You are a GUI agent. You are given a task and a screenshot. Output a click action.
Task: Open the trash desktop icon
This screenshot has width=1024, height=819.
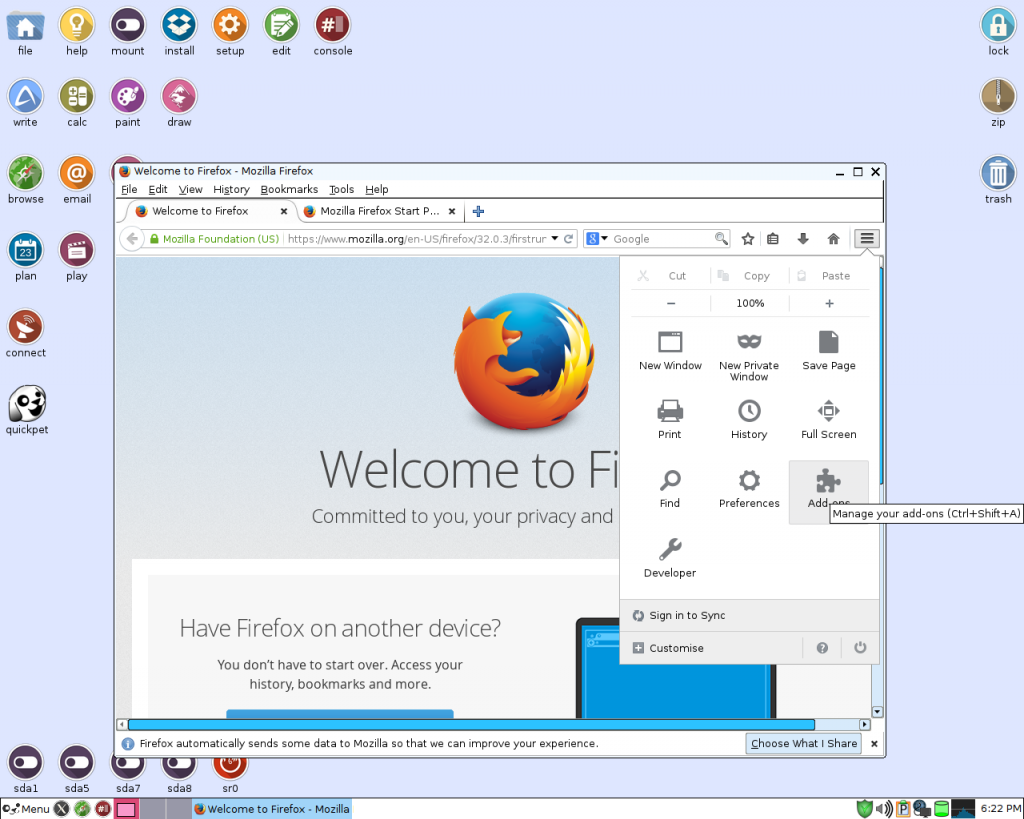click(998, 180)
